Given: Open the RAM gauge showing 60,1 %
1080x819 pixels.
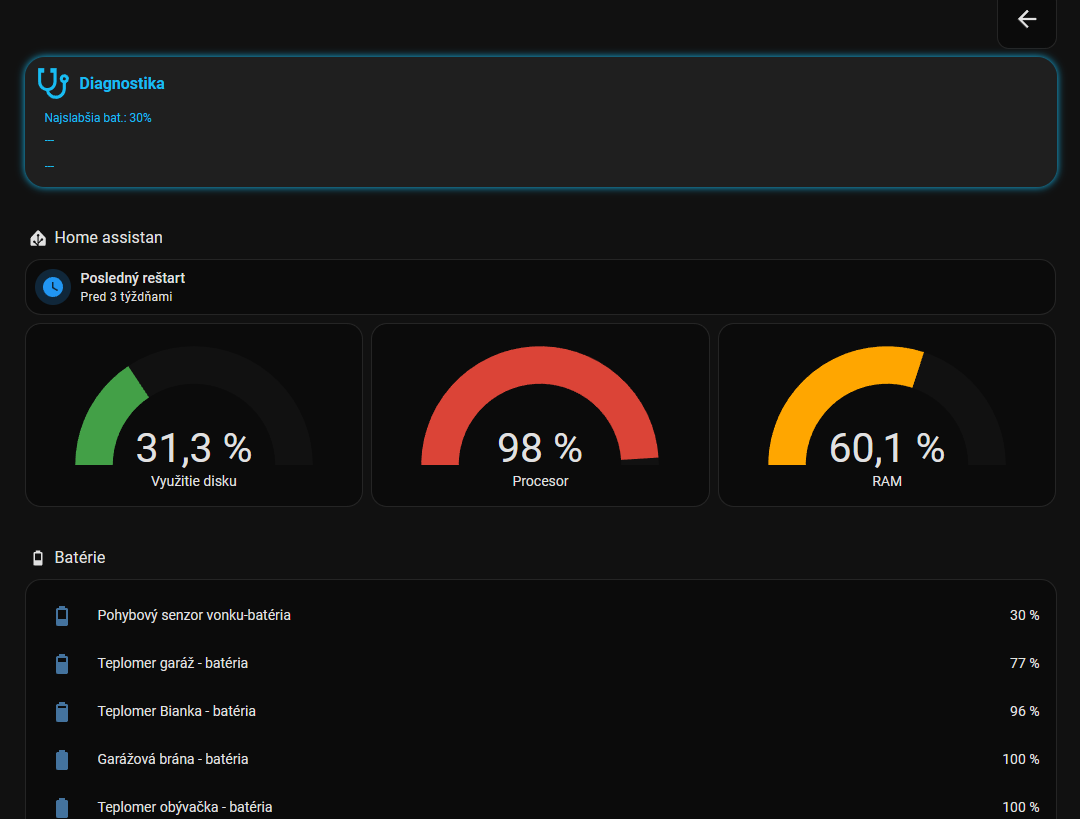Looking at the screenshot, I should [886, 415].
